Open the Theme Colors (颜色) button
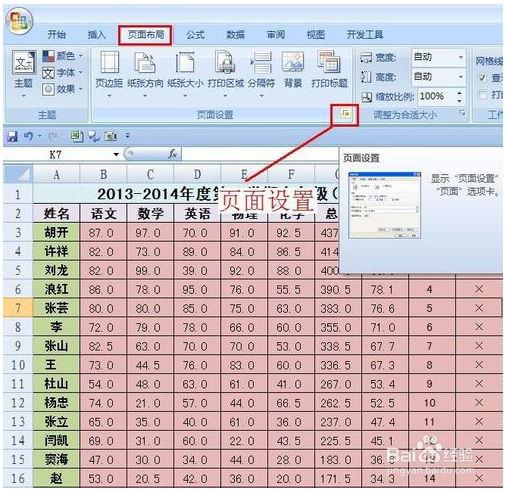506x491 pixels. click(x=63, y=56)
